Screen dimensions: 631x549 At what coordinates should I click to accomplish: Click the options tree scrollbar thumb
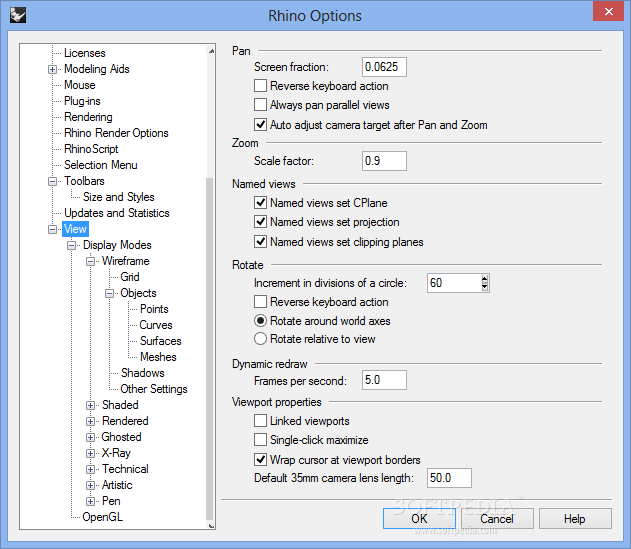[x=210, y=348]
